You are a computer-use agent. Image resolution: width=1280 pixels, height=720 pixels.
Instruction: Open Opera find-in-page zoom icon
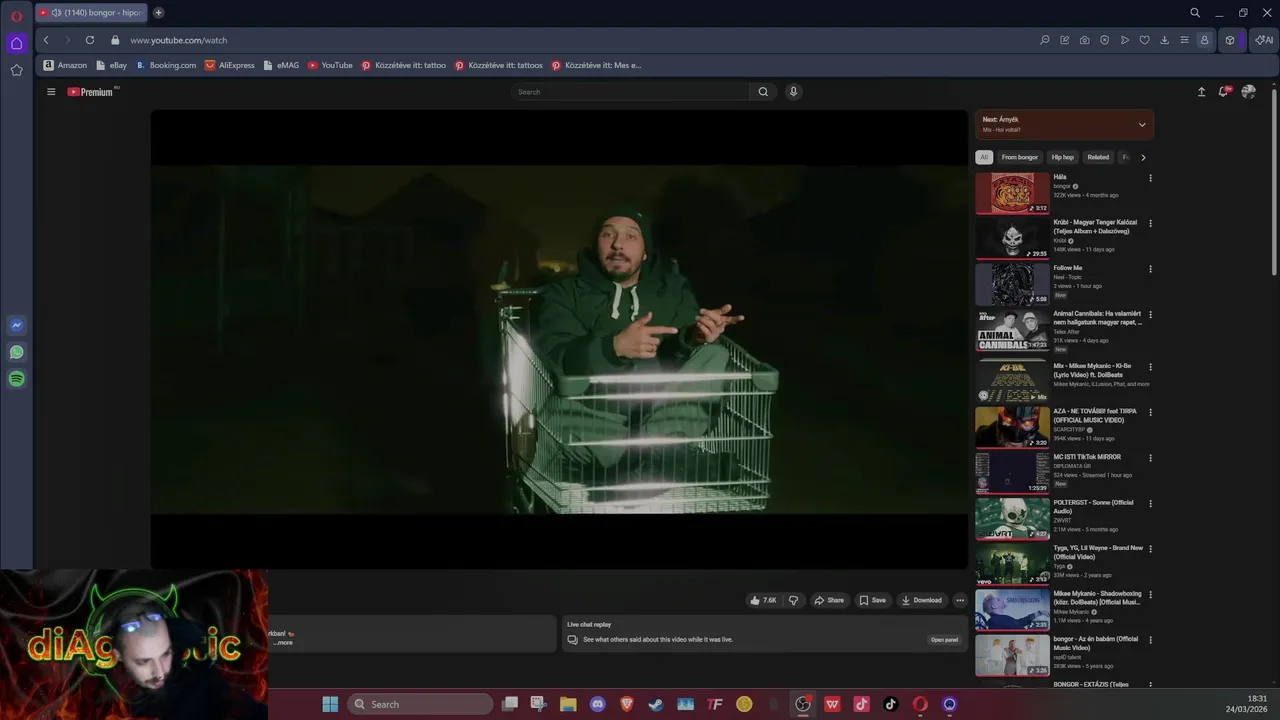(x=1045, y=40)
